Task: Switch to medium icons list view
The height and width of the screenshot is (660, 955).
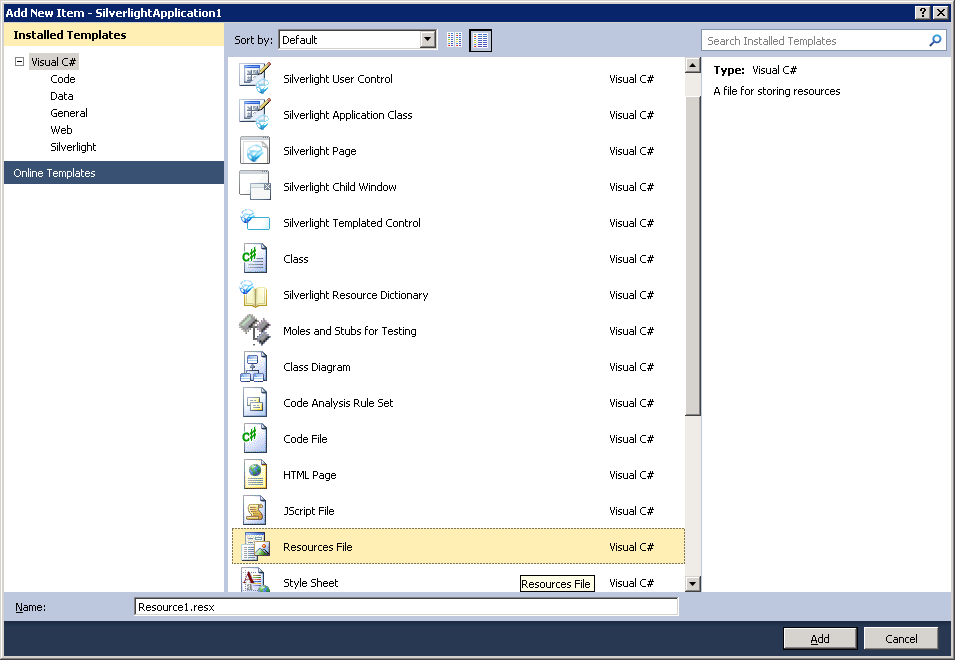Action: point(481,40)
